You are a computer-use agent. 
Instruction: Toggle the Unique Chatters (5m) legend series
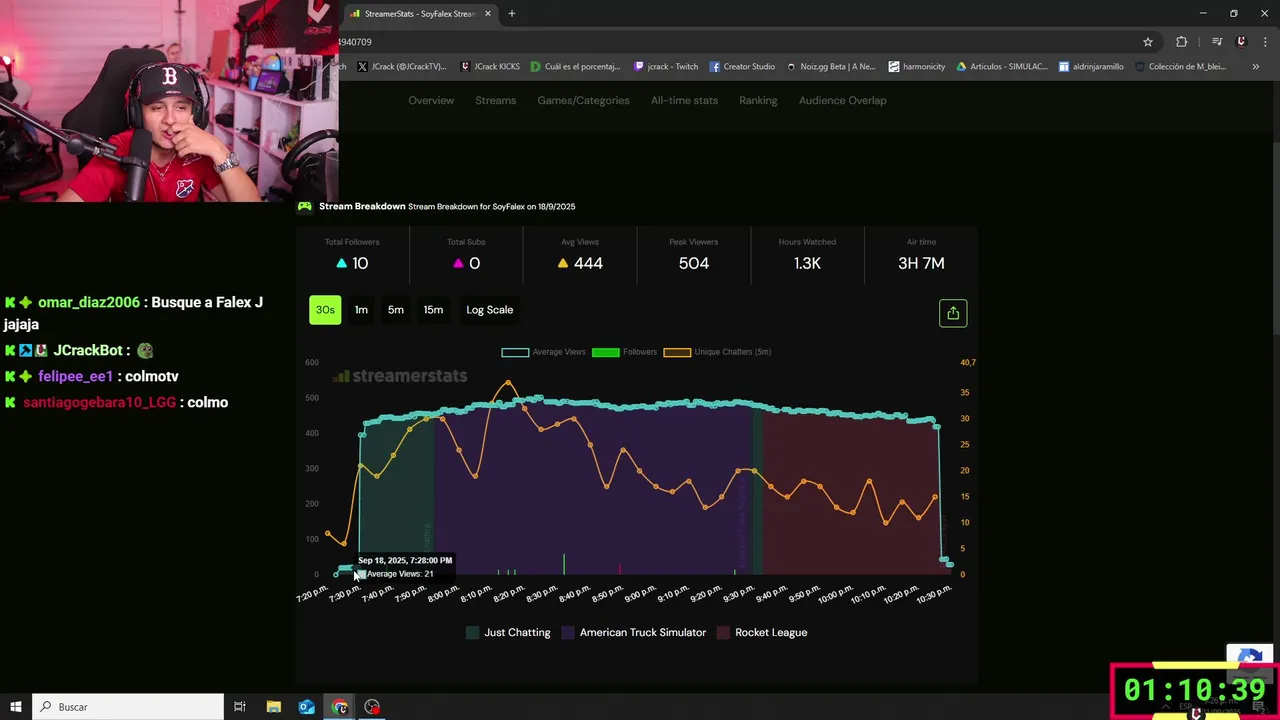(x=717, y=352)
